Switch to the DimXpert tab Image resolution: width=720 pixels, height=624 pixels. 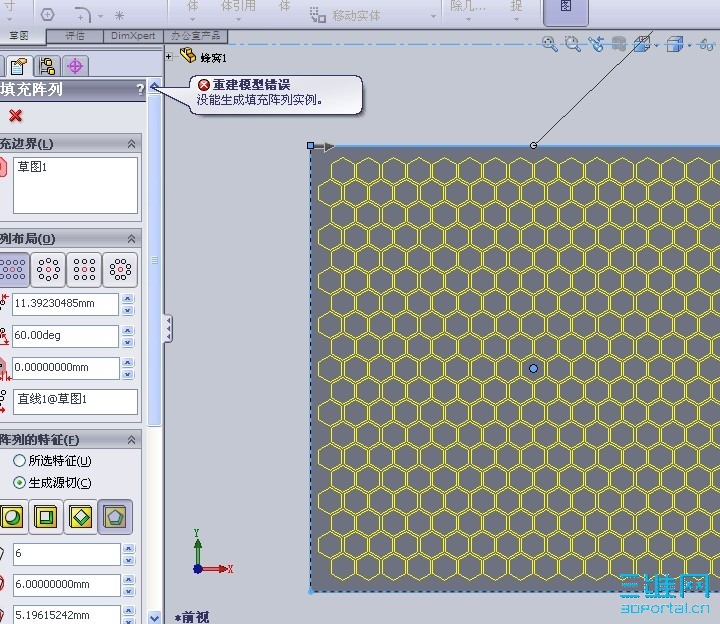point(133,36)
